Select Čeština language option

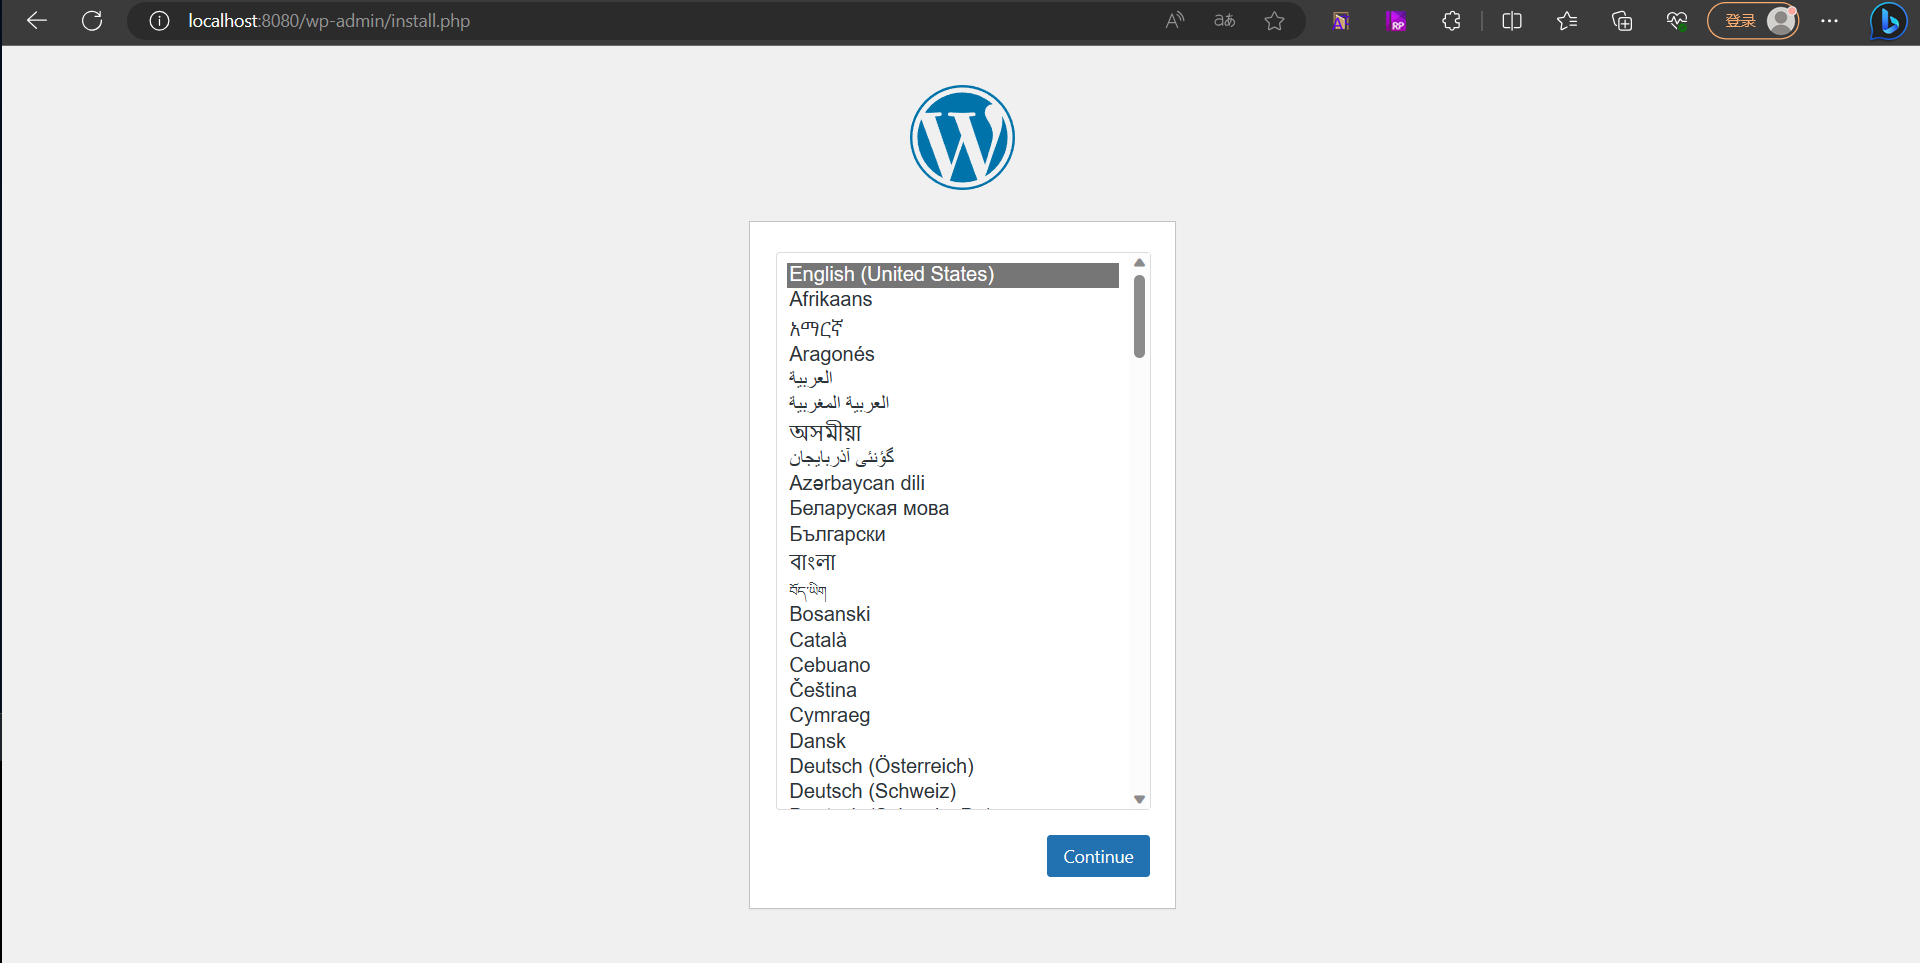(x=953, y=690)
